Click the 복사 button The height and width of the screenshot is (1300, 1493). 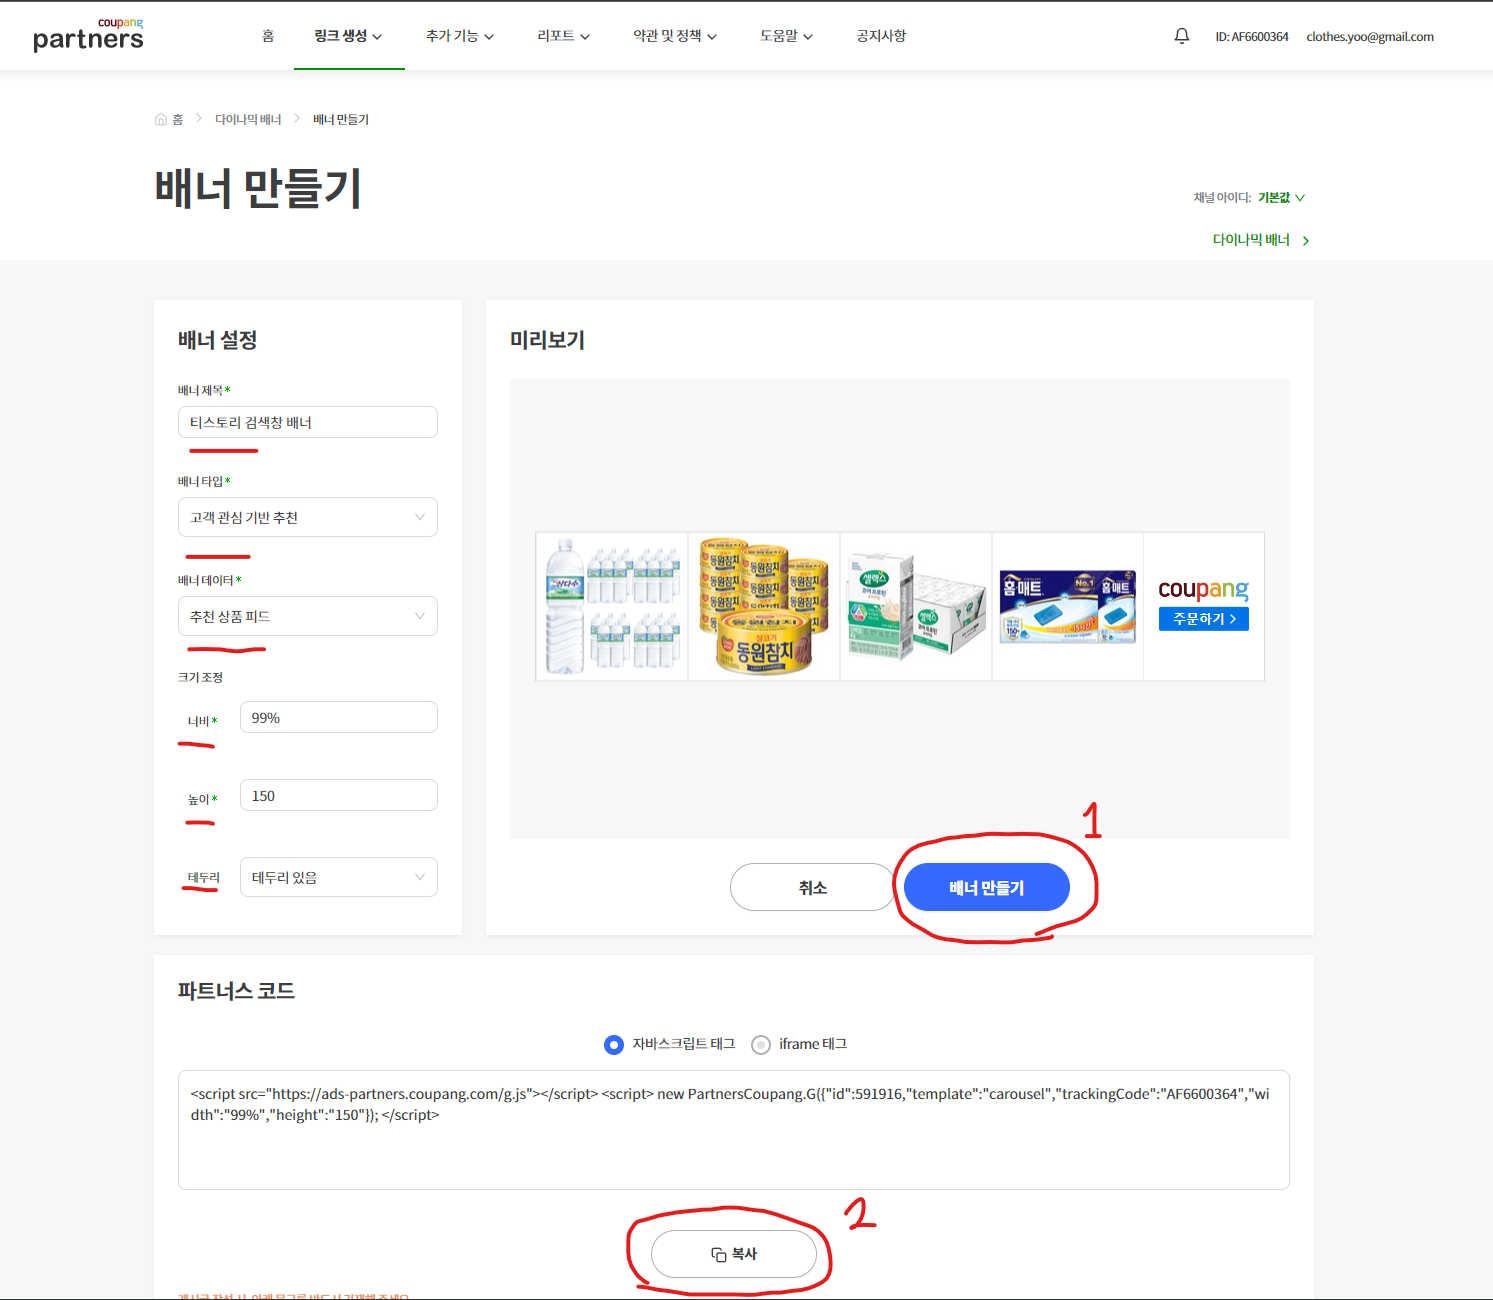734,1254
